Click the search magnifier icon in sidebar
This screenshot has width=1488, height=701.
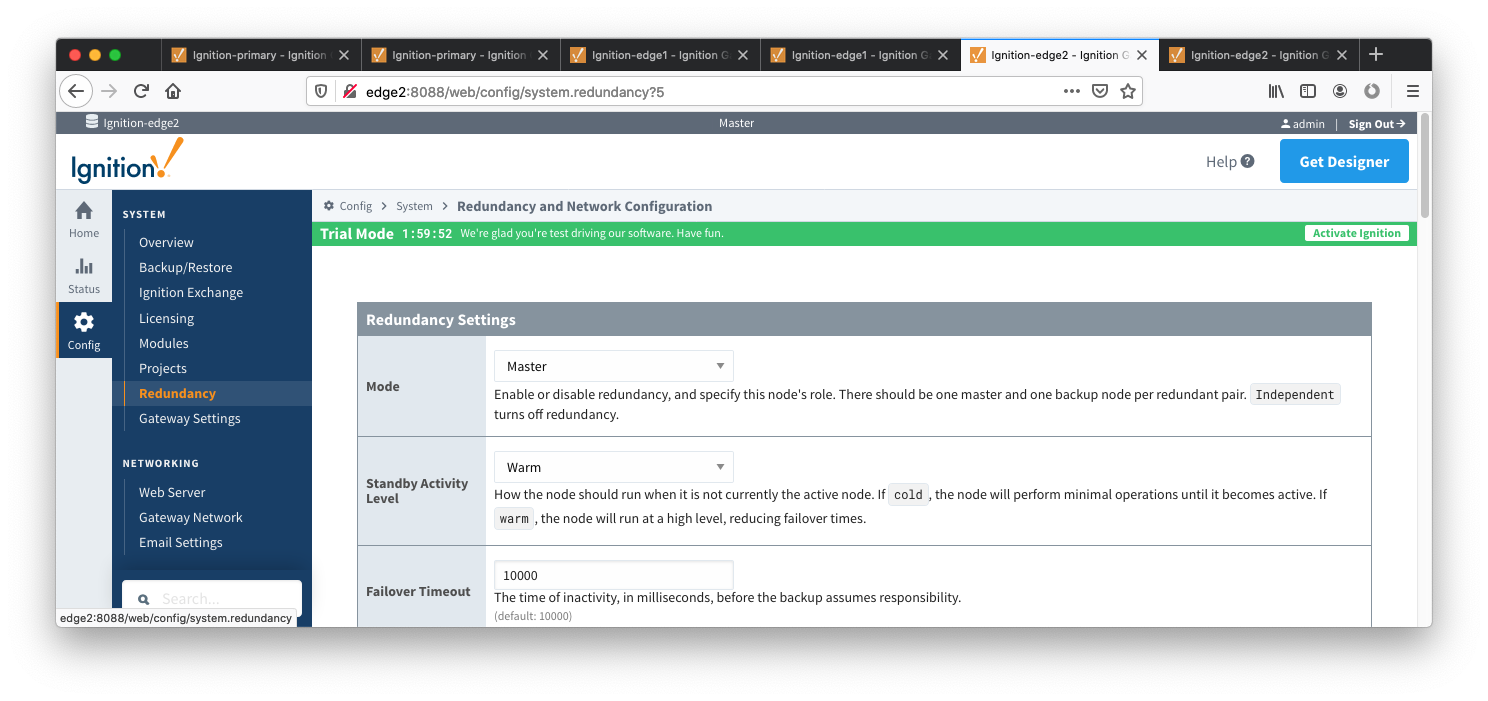[x=143, y=600]
